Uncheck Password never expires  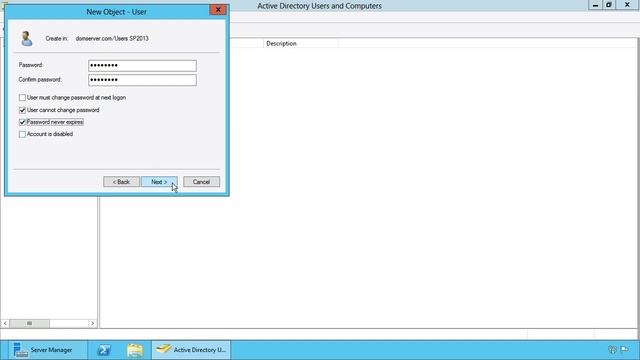(x=22, y=122)
